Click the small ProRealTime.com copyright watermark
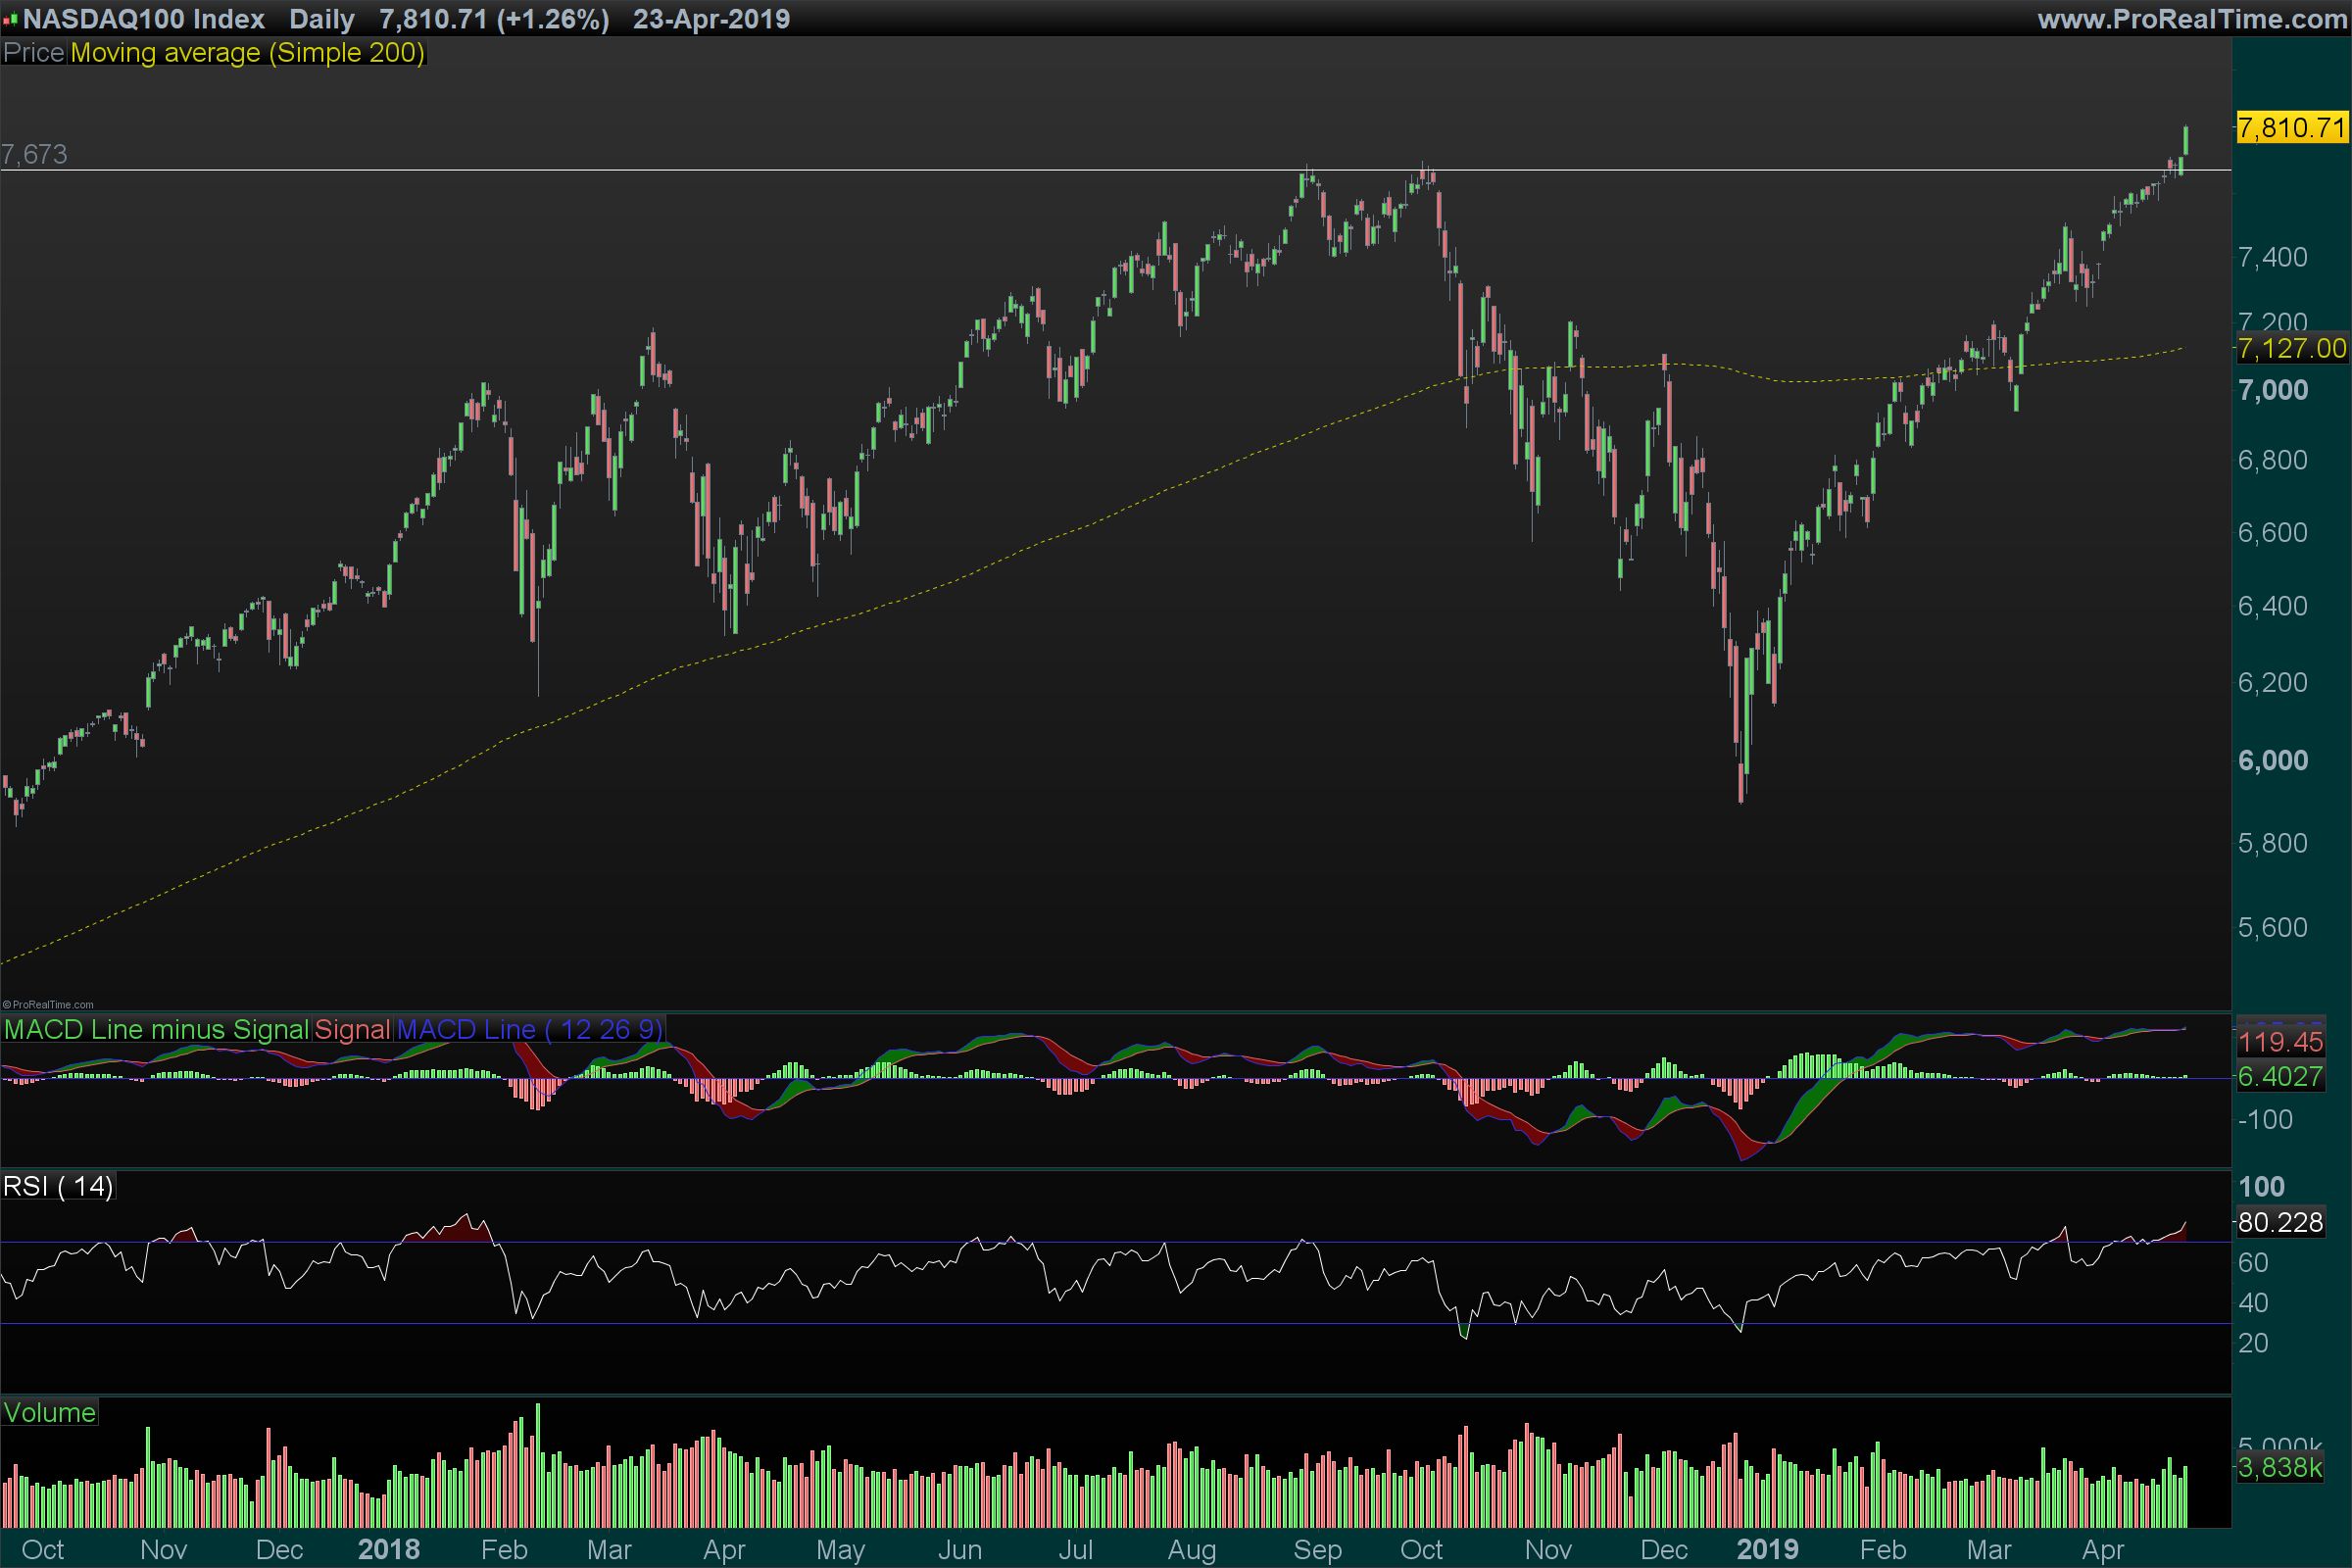The height and width of the screenshot is (1568, 2352). 48,1004
